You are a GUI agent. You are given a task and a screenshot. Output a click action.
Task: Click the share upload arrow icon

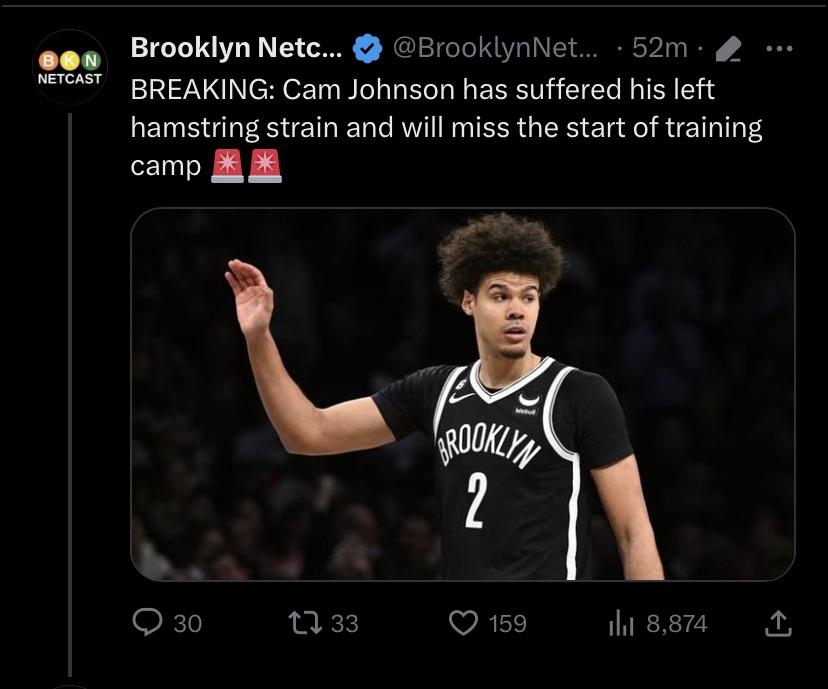778,624
